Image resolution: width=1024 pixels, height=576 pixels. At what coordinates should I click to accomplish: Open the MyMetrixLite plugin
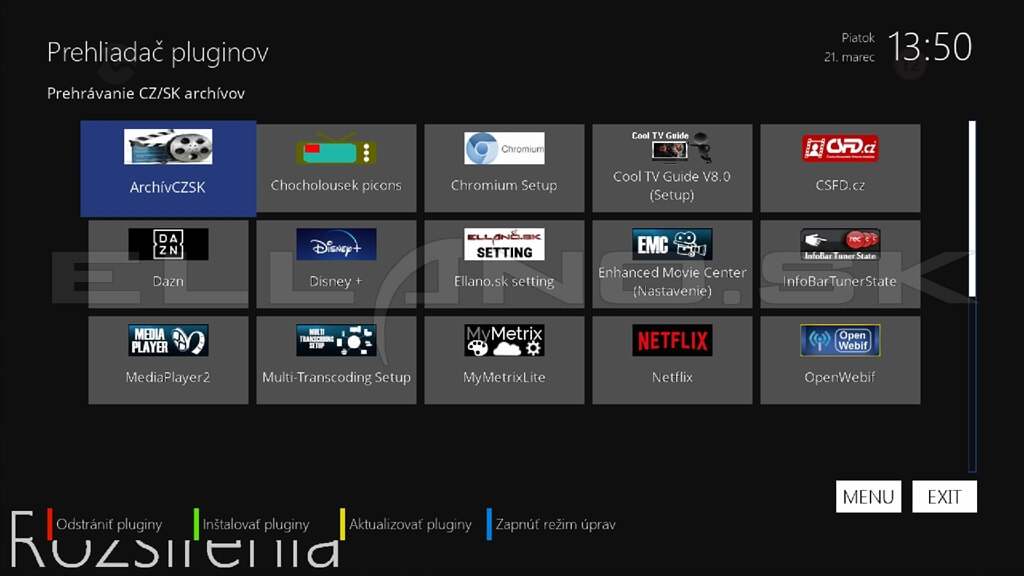(504, 360)
